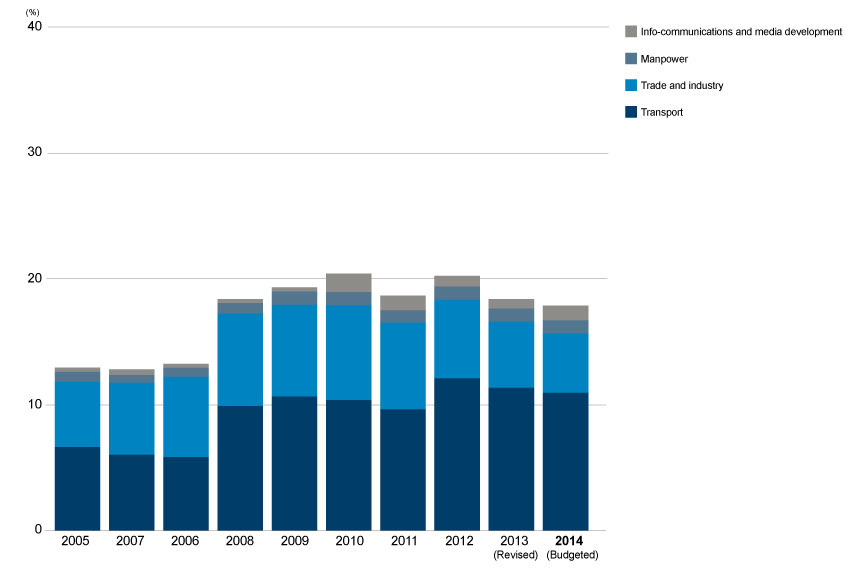850x569 pixels.
Task: Select the Transport legend label
Action: click(x=662, y=113)
